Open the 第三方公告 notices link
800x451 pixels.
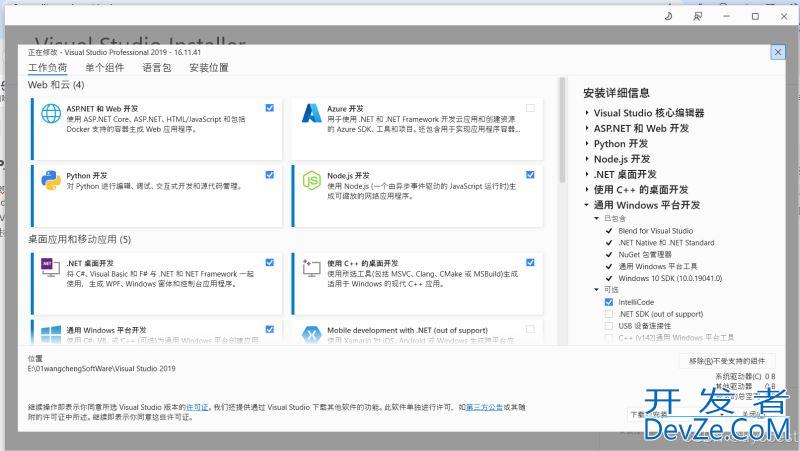(x=484, y=407)
